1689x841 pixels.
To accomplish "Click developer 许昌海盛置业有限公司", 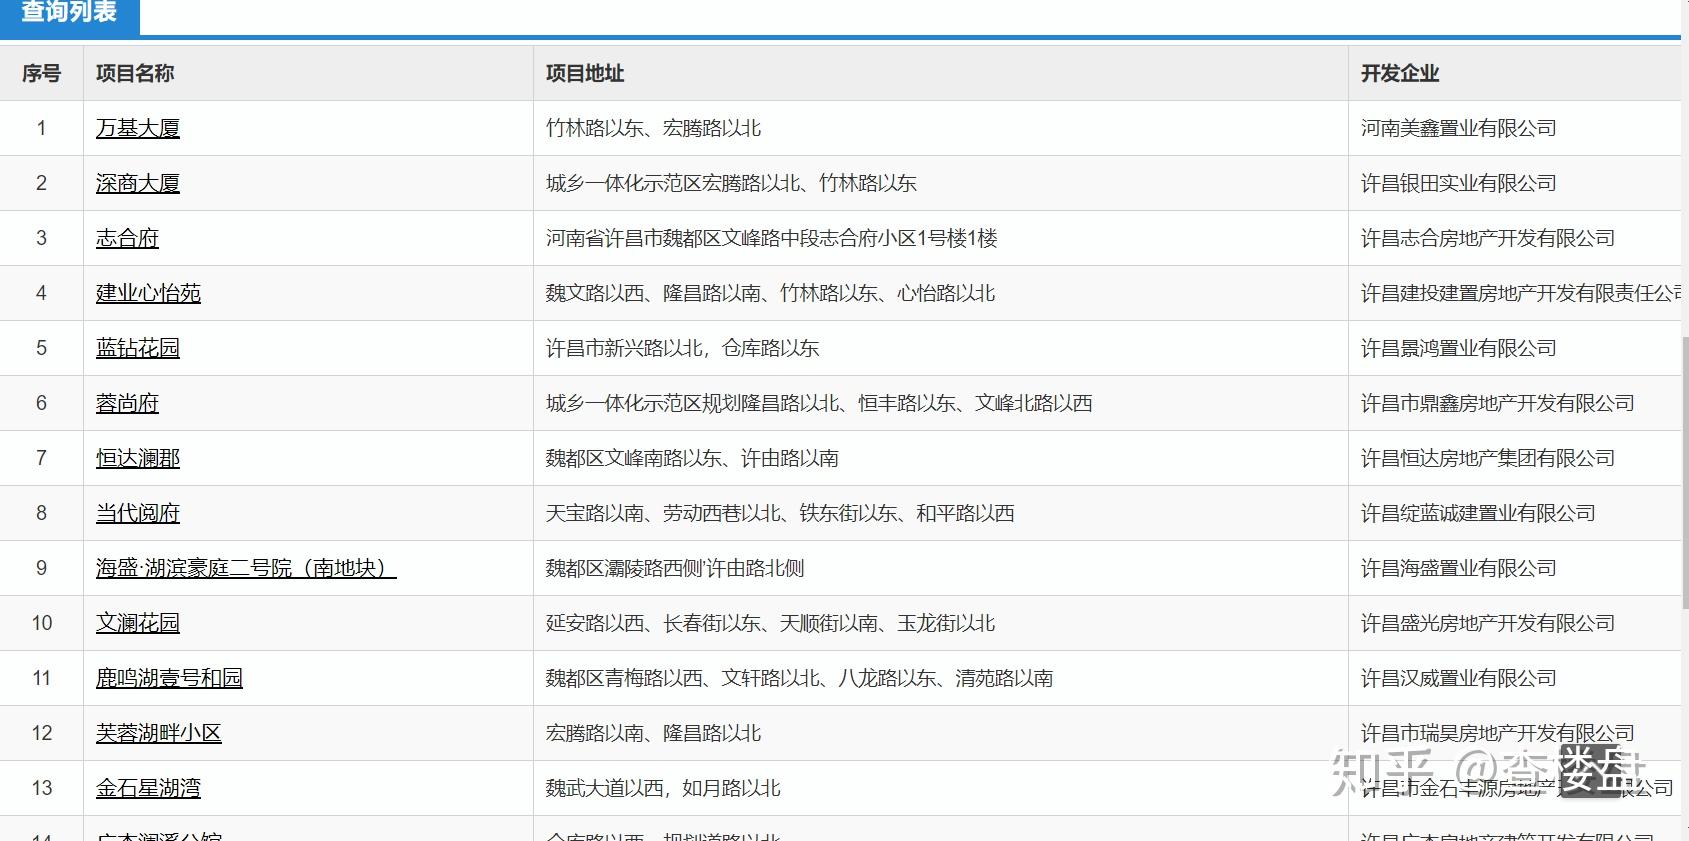I will coord(1459,568).
